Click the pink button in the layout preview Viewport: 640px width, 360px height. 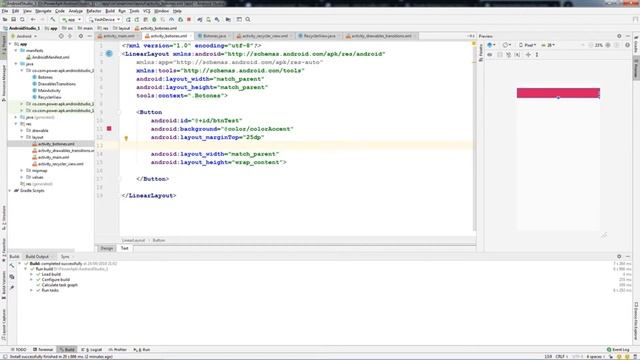point(558,93)
